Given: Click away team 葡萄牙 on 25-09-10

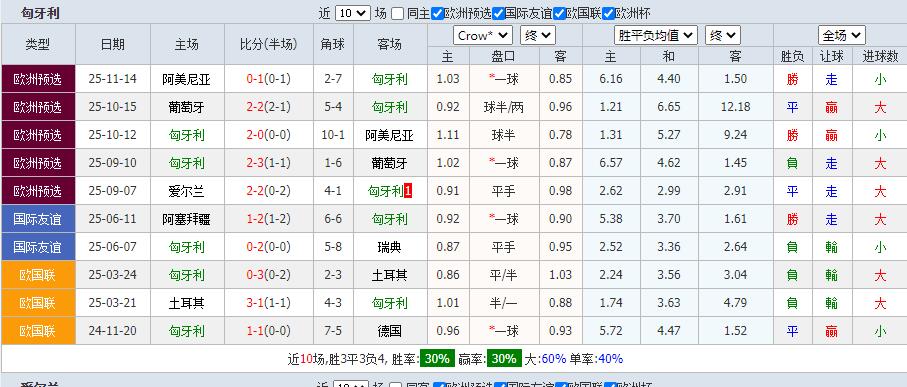Looking at the screenshot, I should point(389,163).
